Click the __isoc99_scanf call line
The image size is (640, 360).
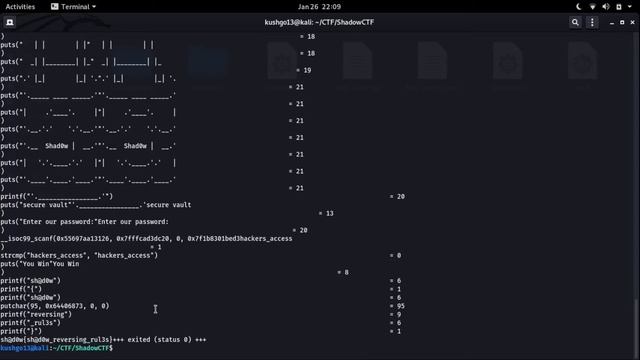[146, 238]
